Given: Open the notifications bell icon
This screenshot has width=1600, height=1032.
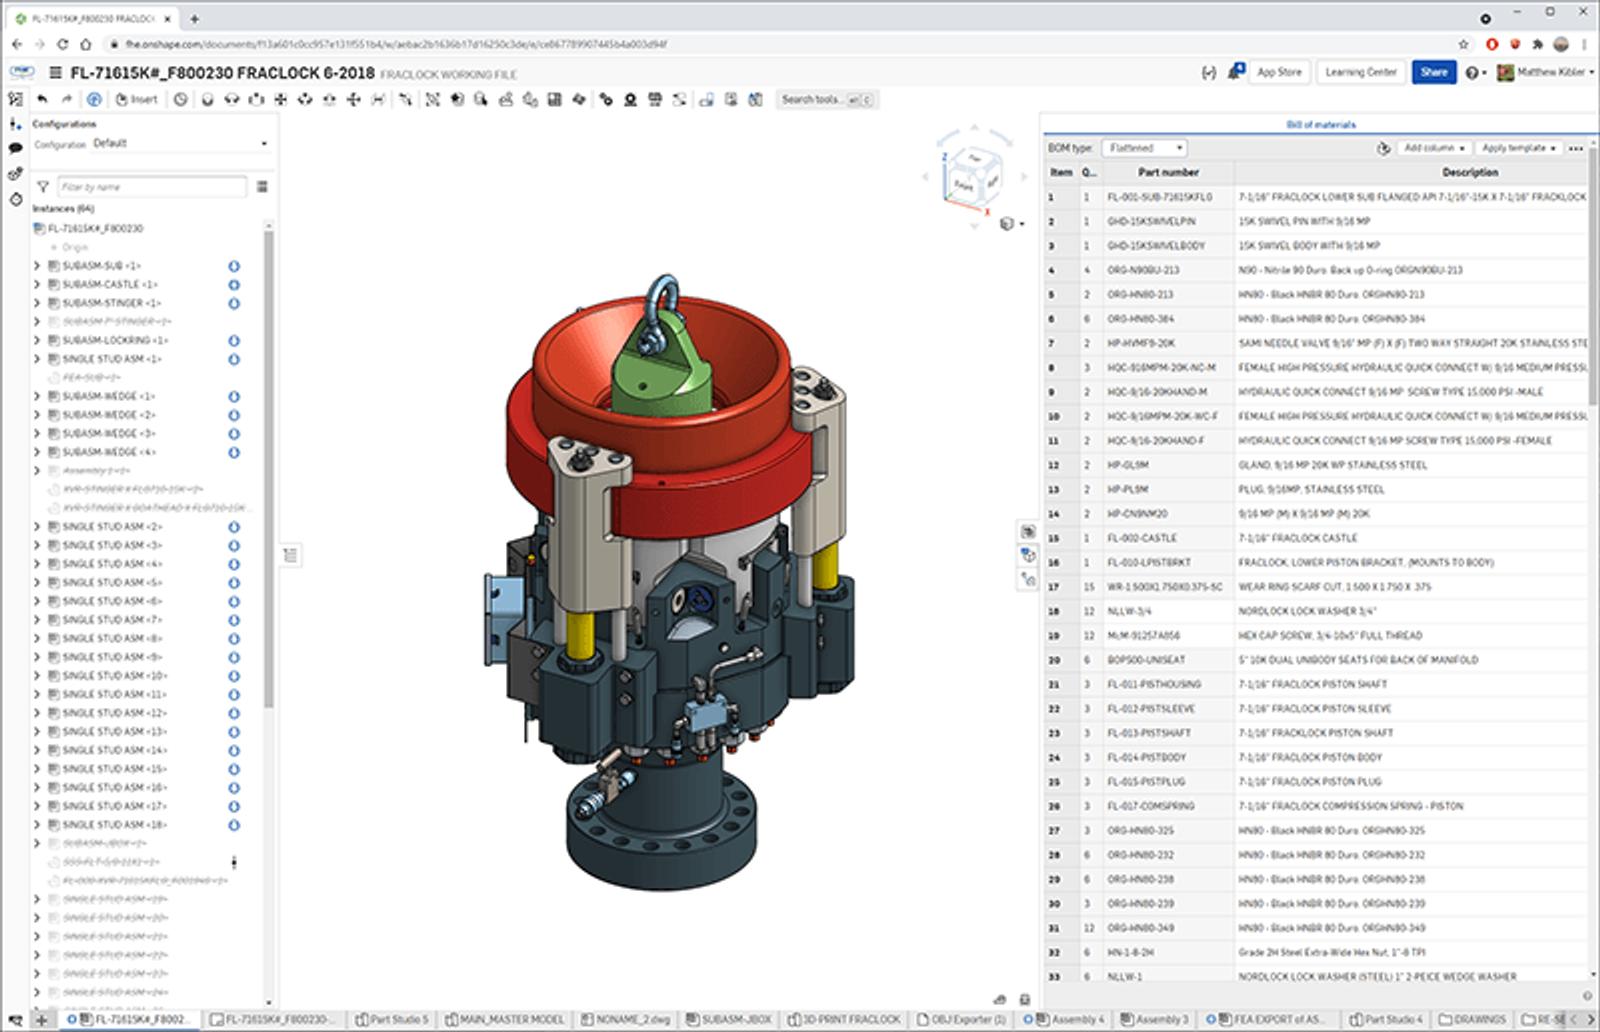Looking at the screenshot, I should 1236,72.
